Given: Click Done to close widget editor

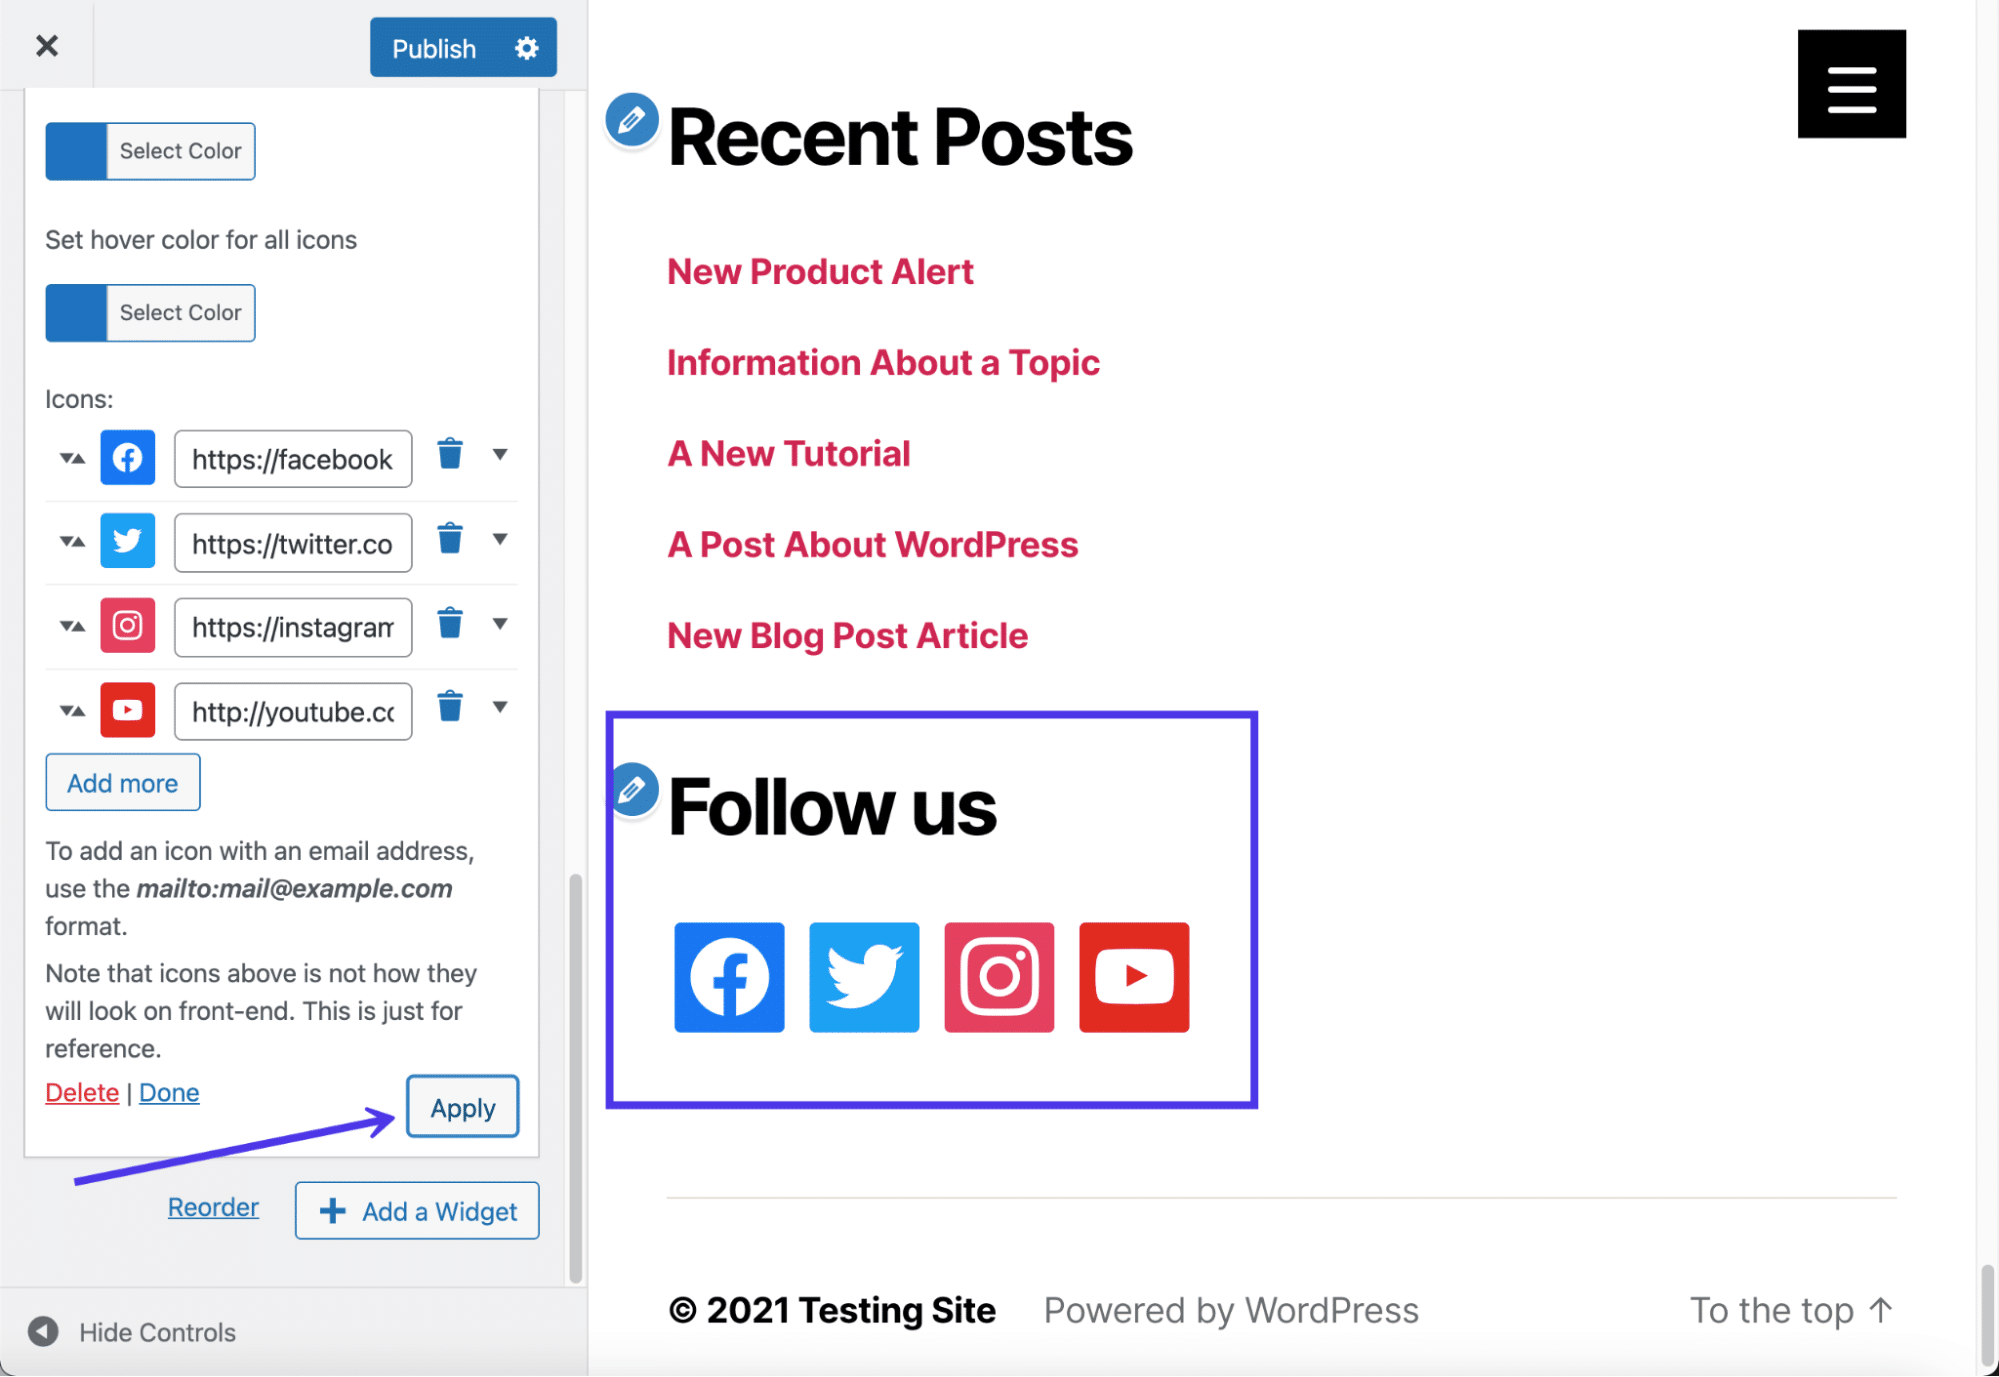Looking at the screenshot, I should [172, 1092].
